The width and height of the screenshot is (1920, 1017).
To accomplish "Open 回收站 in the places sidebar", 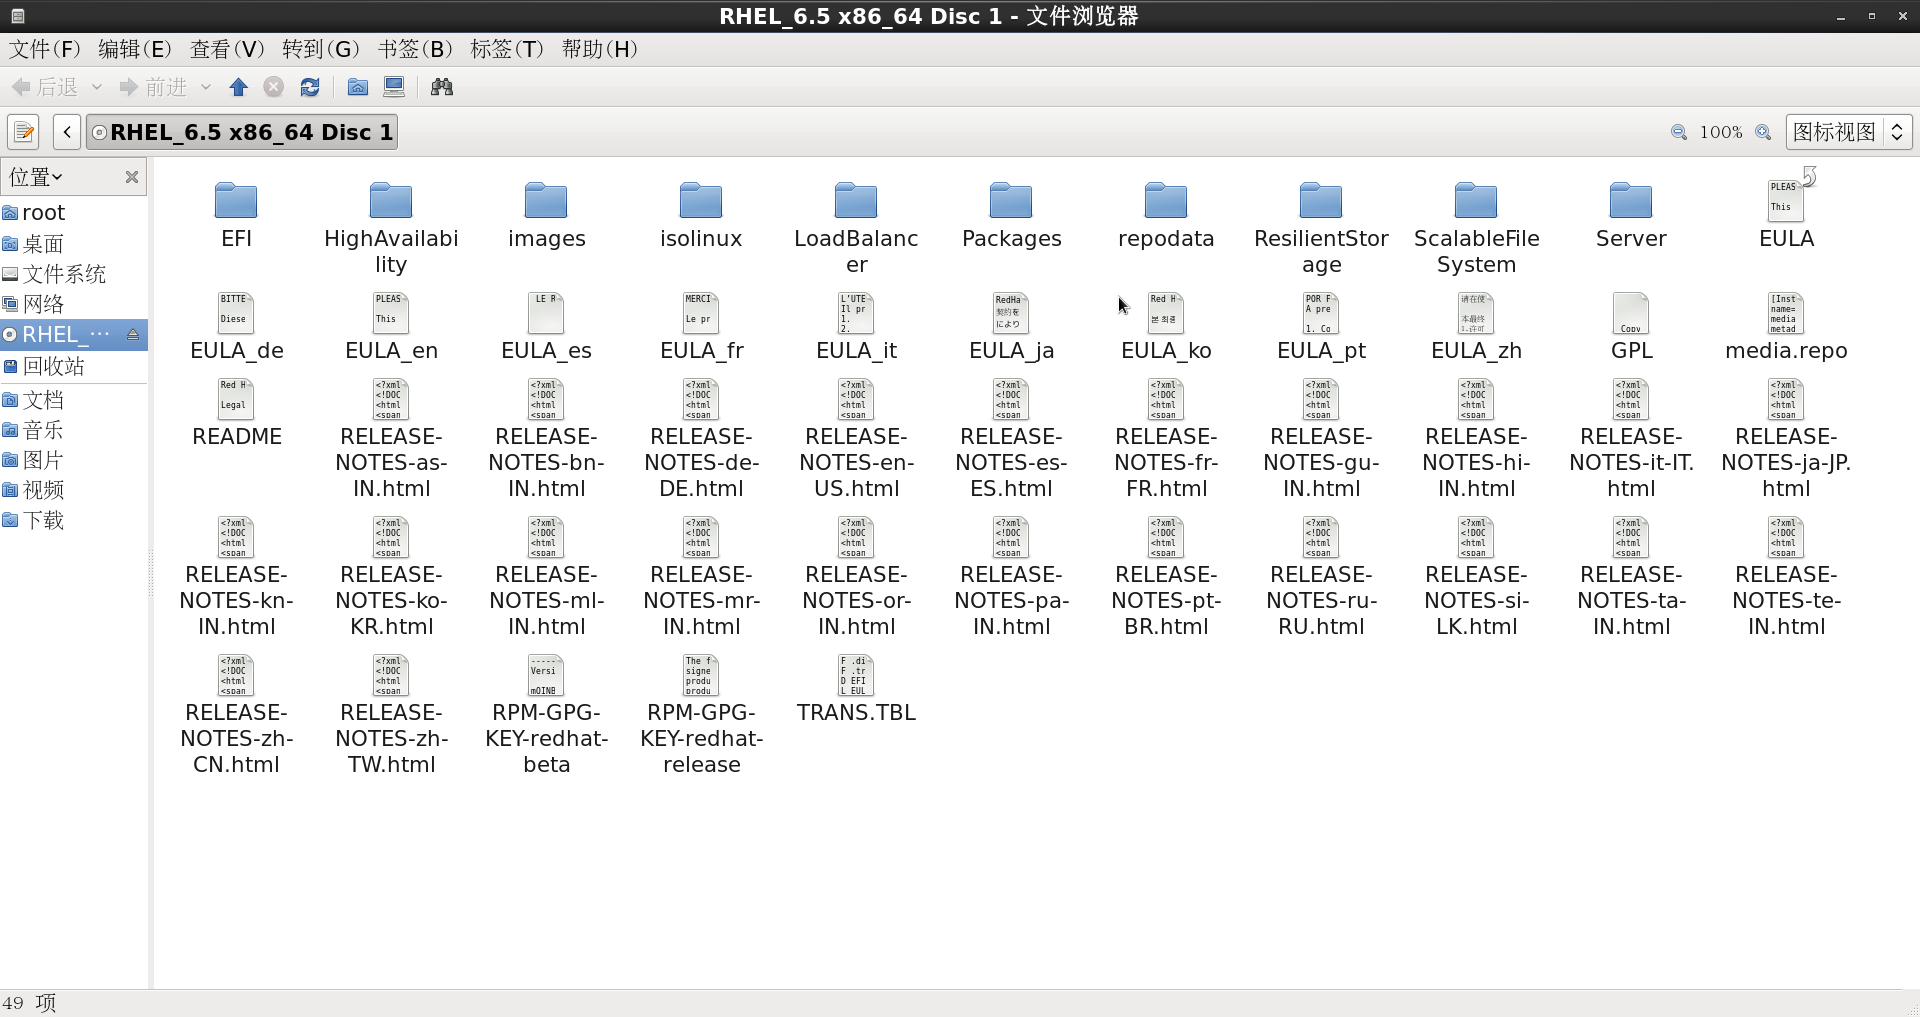I will pos(74,366).
